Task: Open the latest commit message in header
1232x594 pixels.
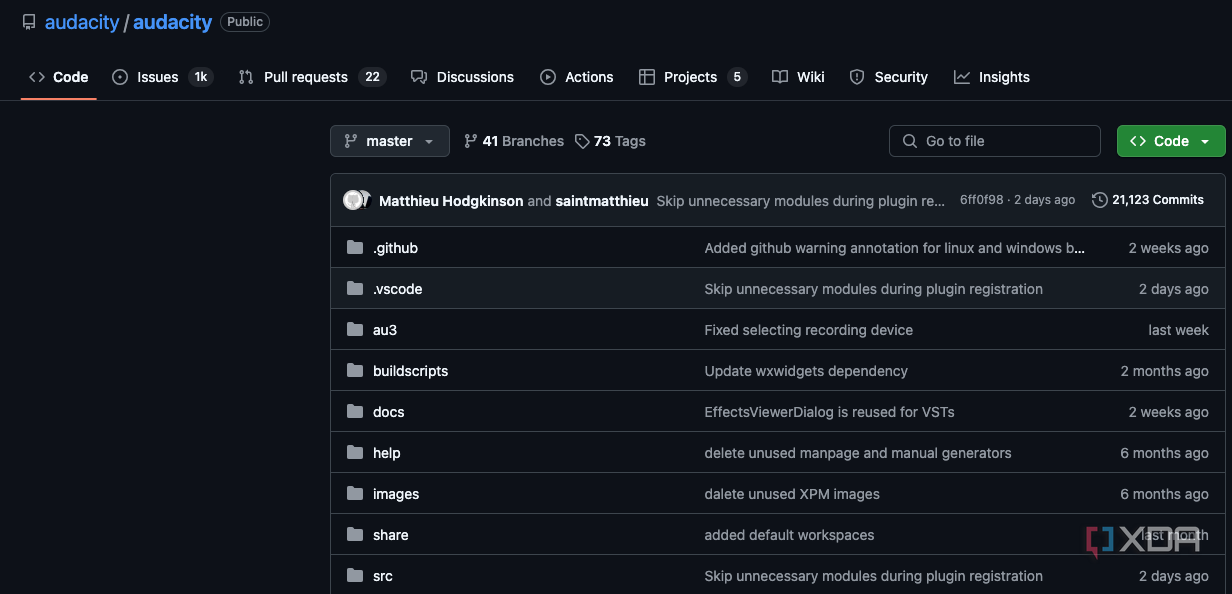Action: click(800, 200)
